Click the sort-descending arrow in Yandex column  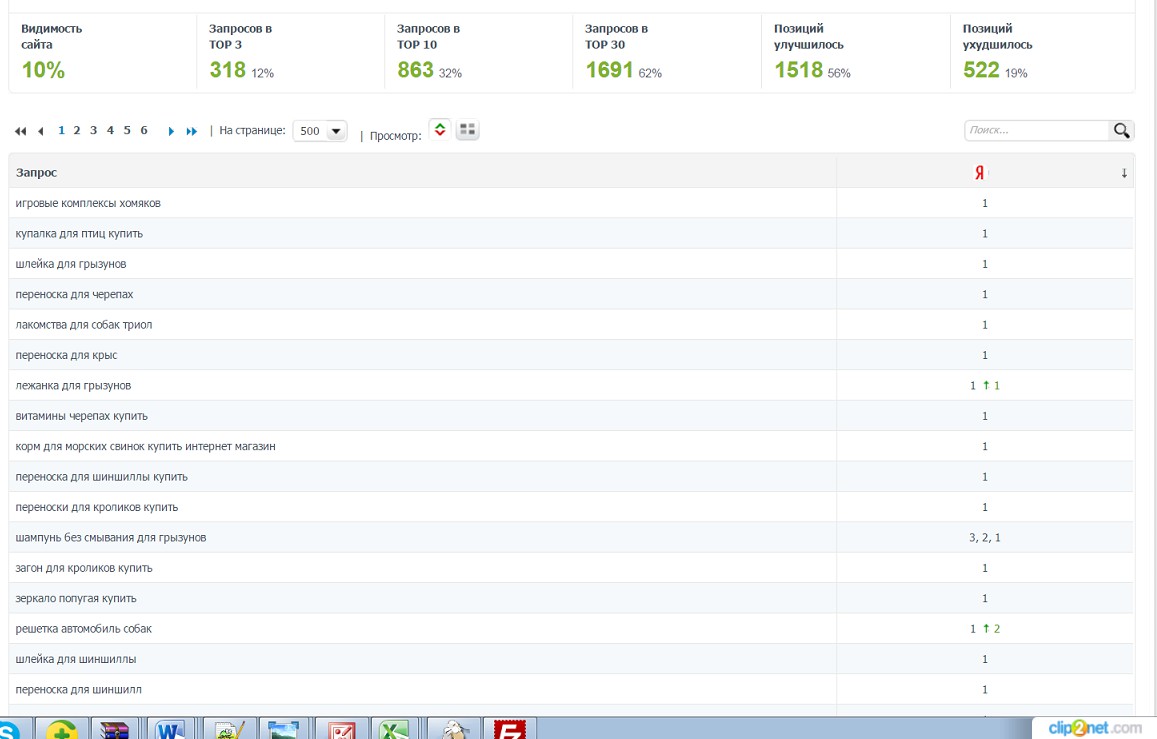tap(1124, 173)
